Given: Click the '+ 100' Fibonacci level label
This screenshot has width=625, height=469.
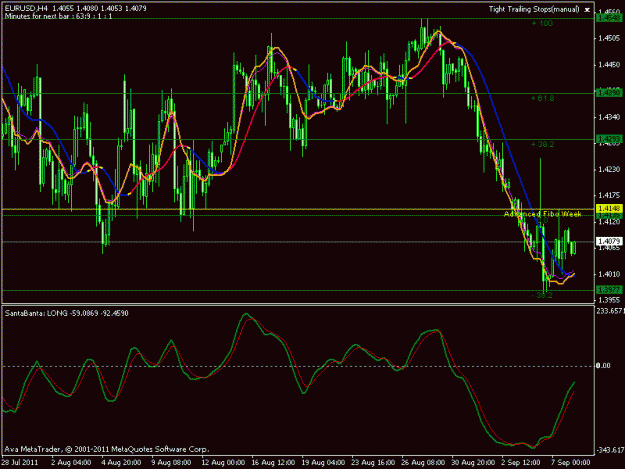Looking at the screenshot, I should click(x=542, y=24).
